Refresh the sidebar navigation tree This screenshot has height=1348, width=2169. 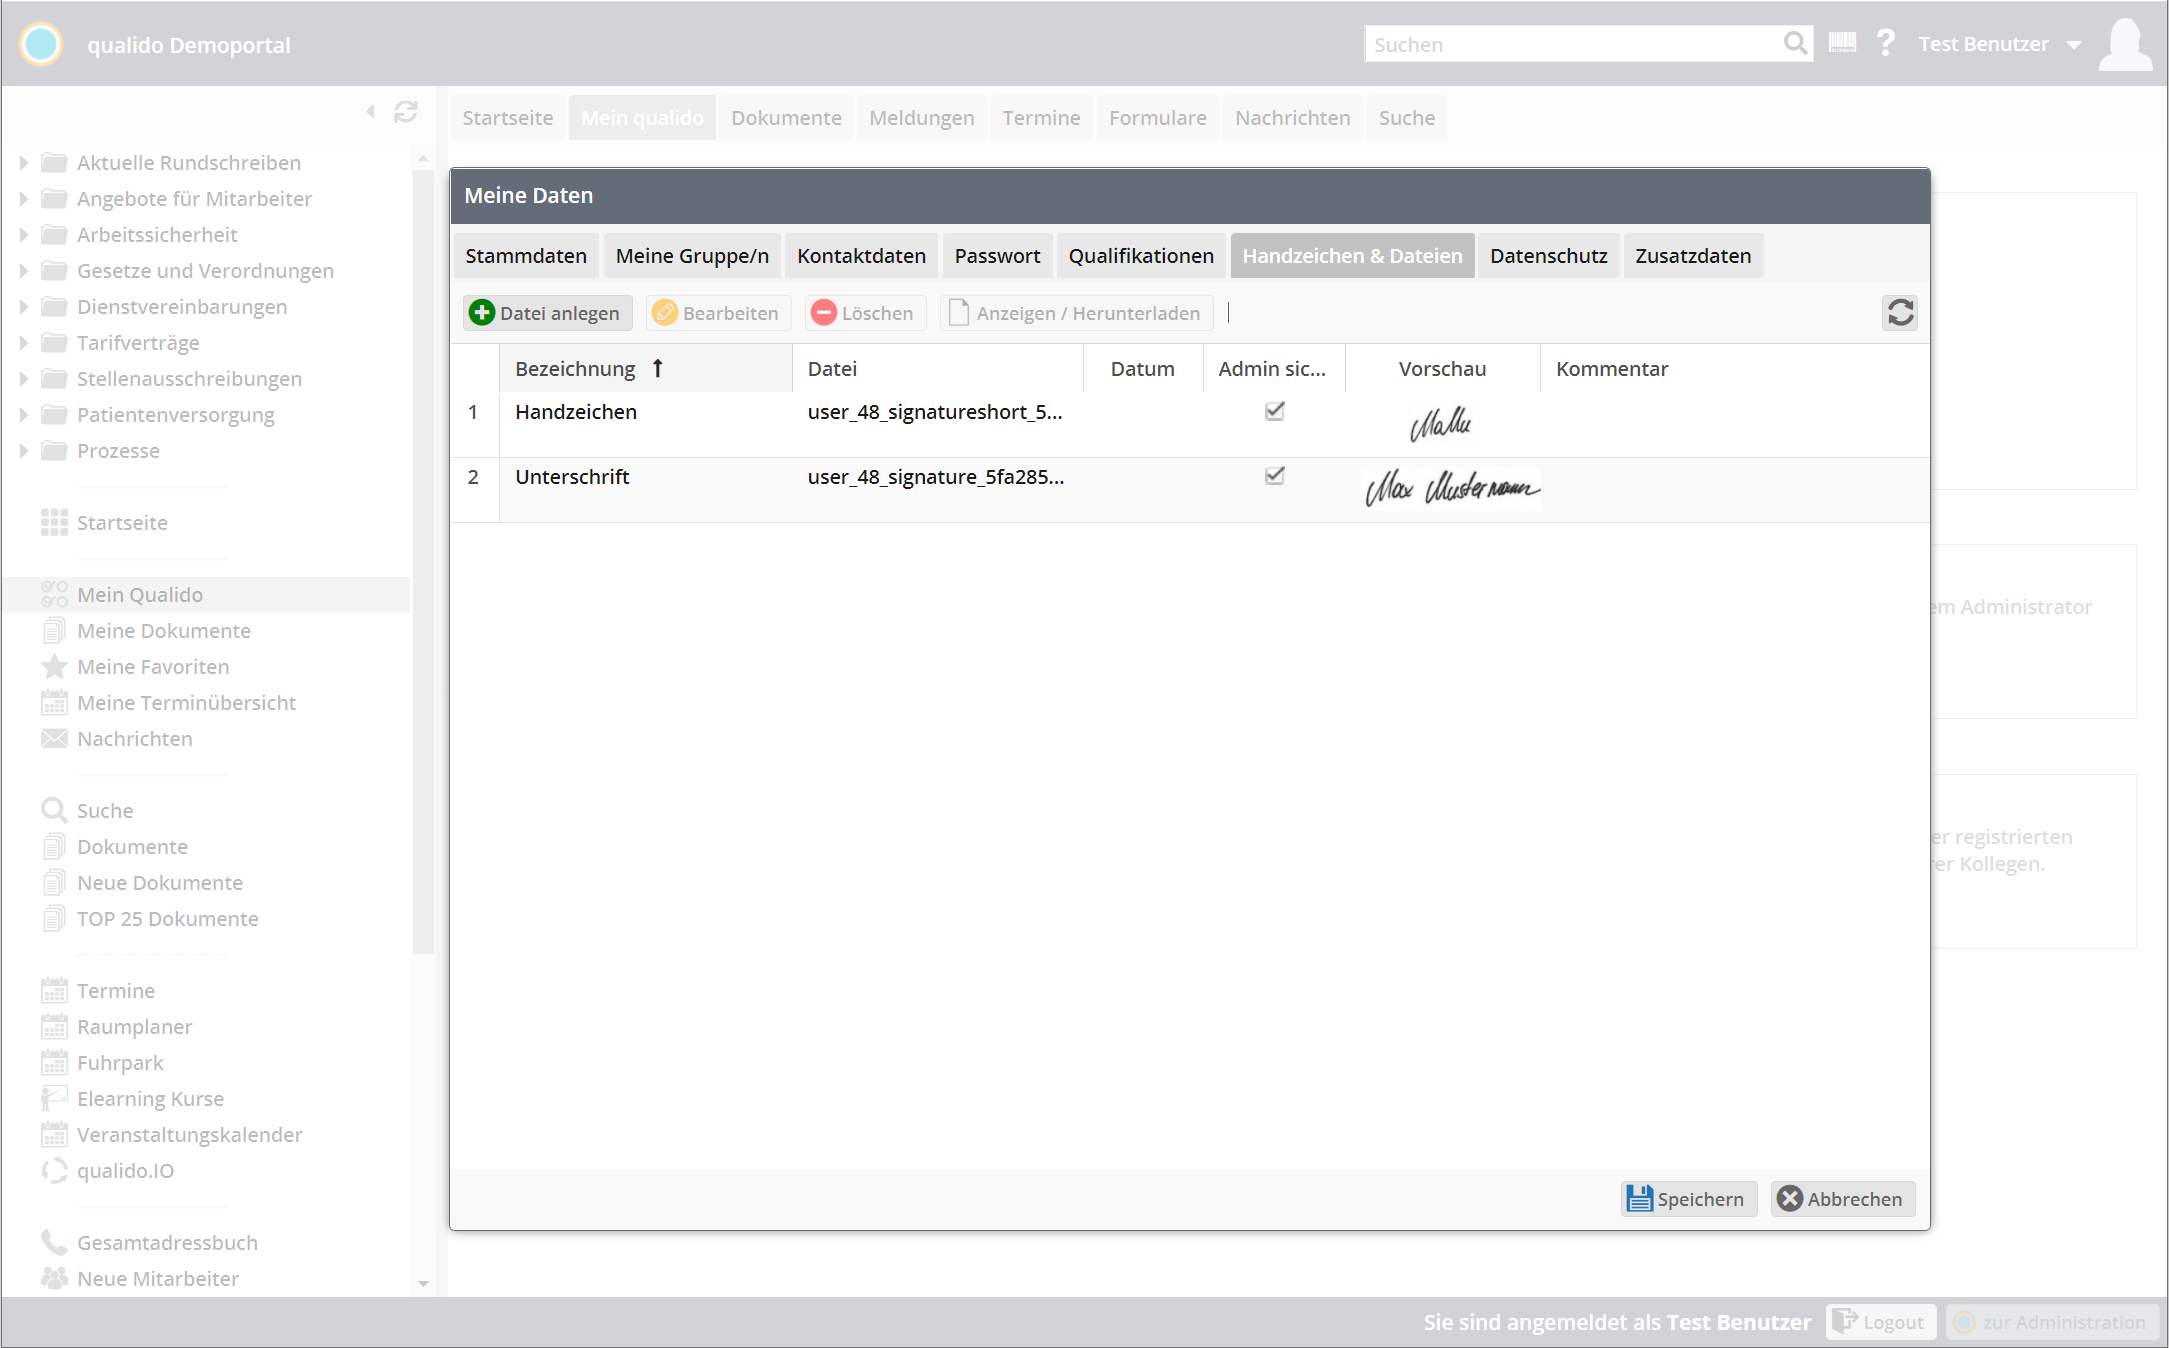pyautogui.click(x=405, y=112)
